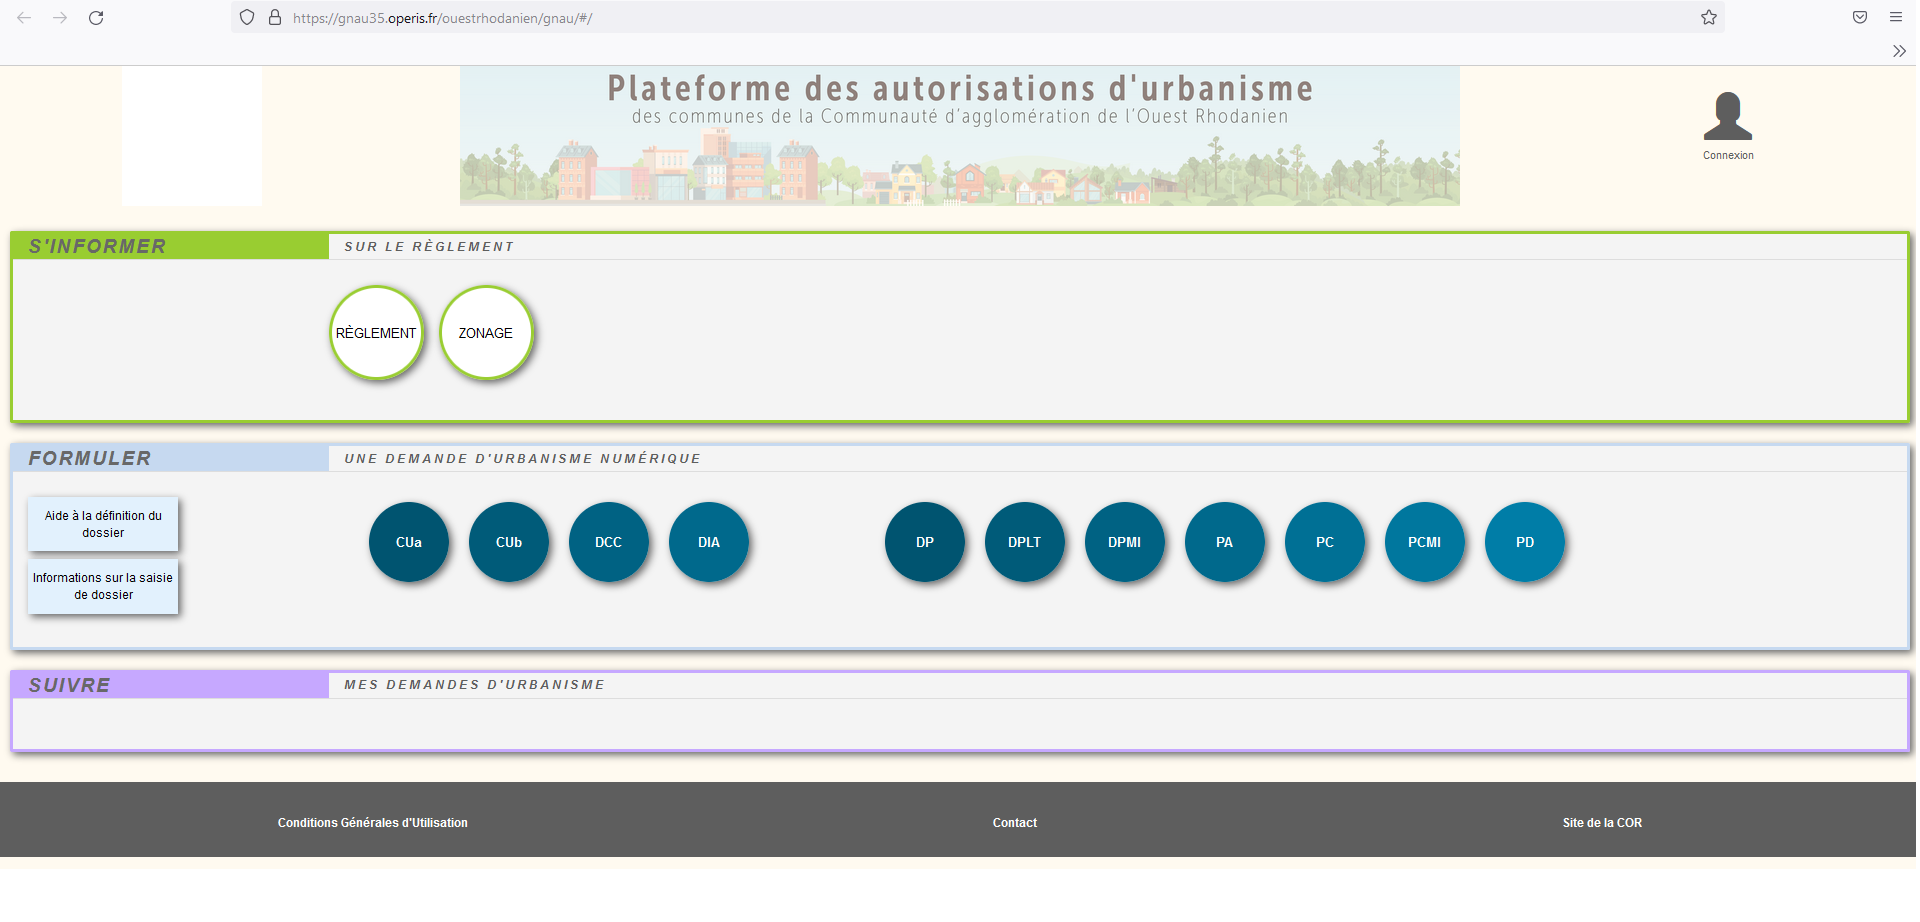Screen dimensions: 1920x922
Task: Click 'MES DEMANDES D'URBANISME' heading
Action: pos(474,685)
